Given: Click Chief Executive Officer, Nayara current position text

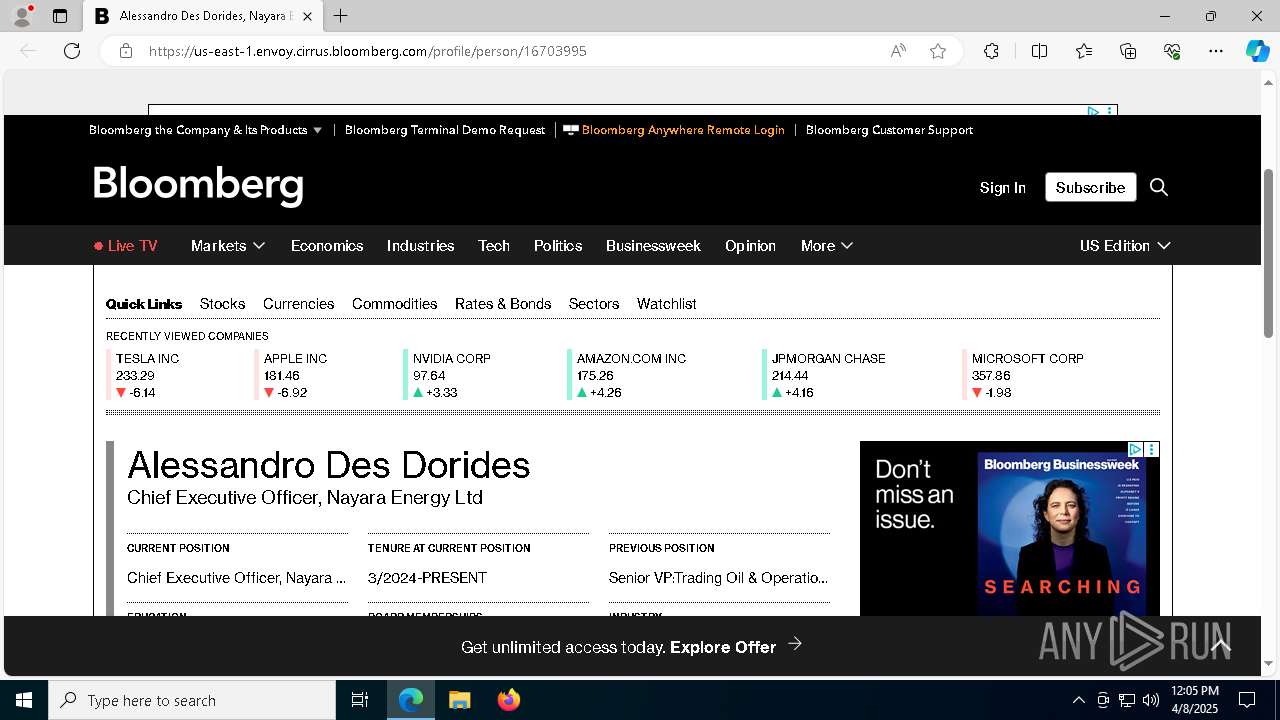Looking at the screenshot, I should [236, 578].
